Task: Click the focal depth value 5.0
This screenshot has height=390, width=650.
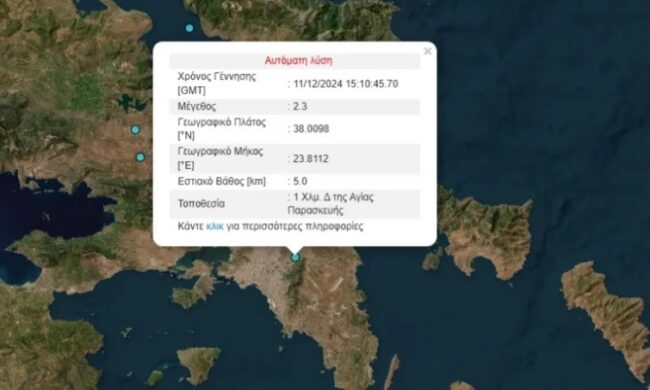Action: 300,181
